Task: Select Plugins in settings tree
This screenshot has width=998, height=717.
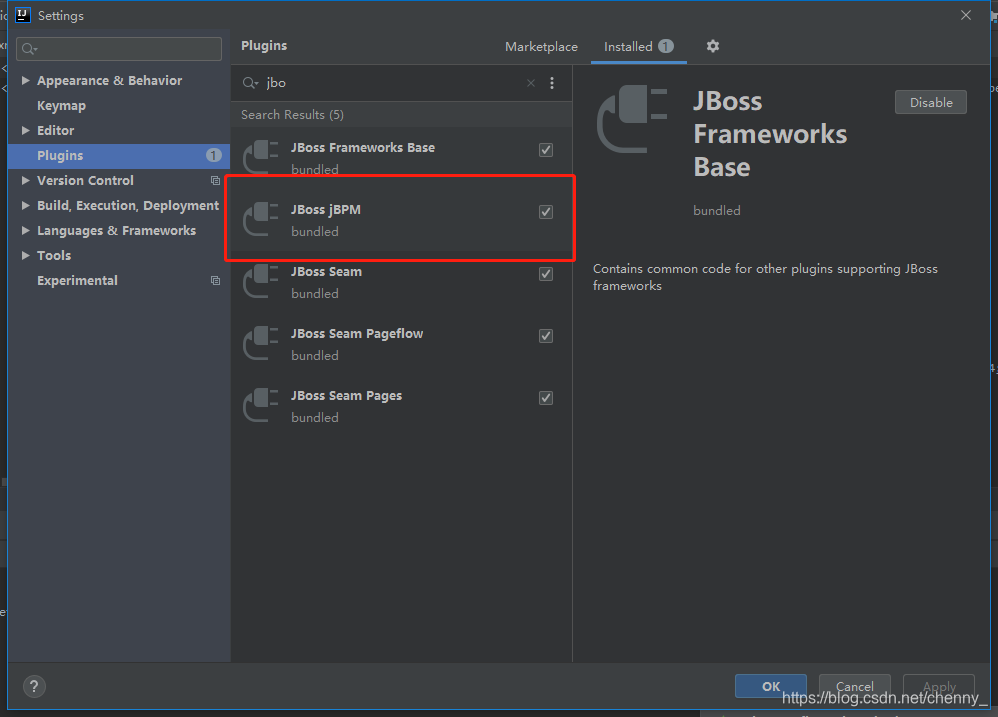Action: tap(119, 156)
